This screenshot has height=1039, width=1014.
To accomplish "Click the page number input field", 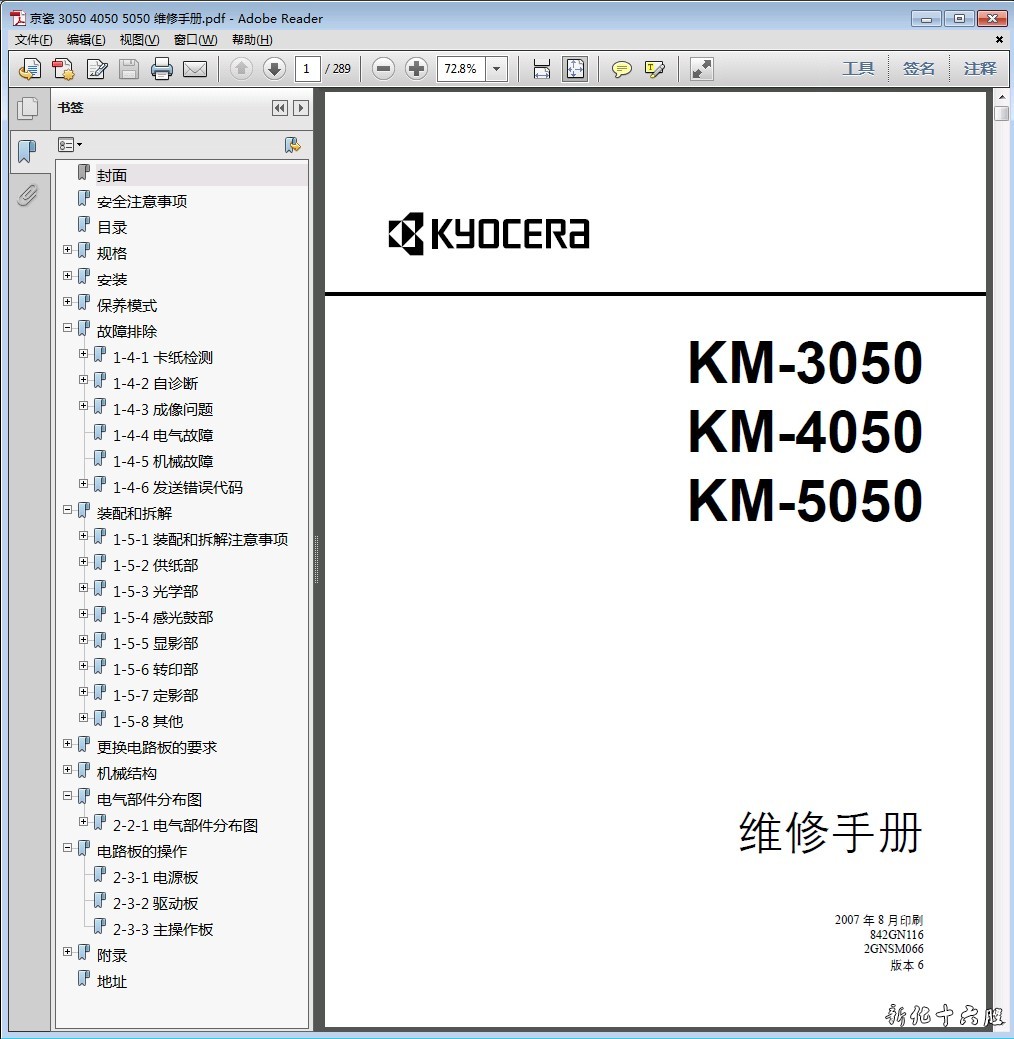I will click(x=307, y=69).
